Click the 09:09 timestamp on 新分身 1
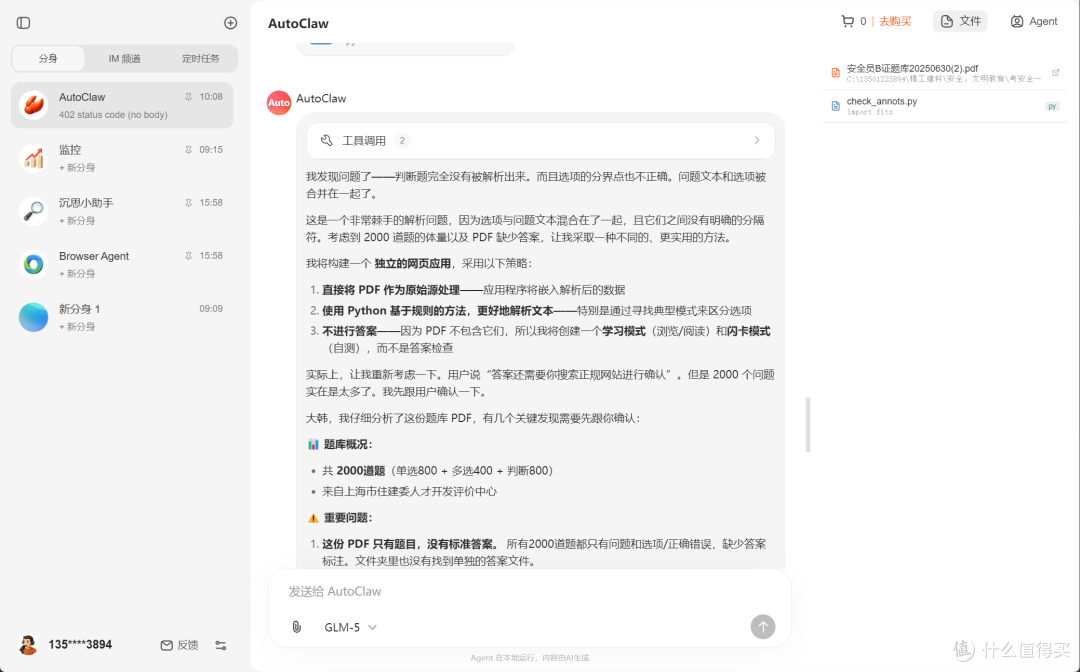The height and width of the screenshot is (672, 1080). (211, 308)
